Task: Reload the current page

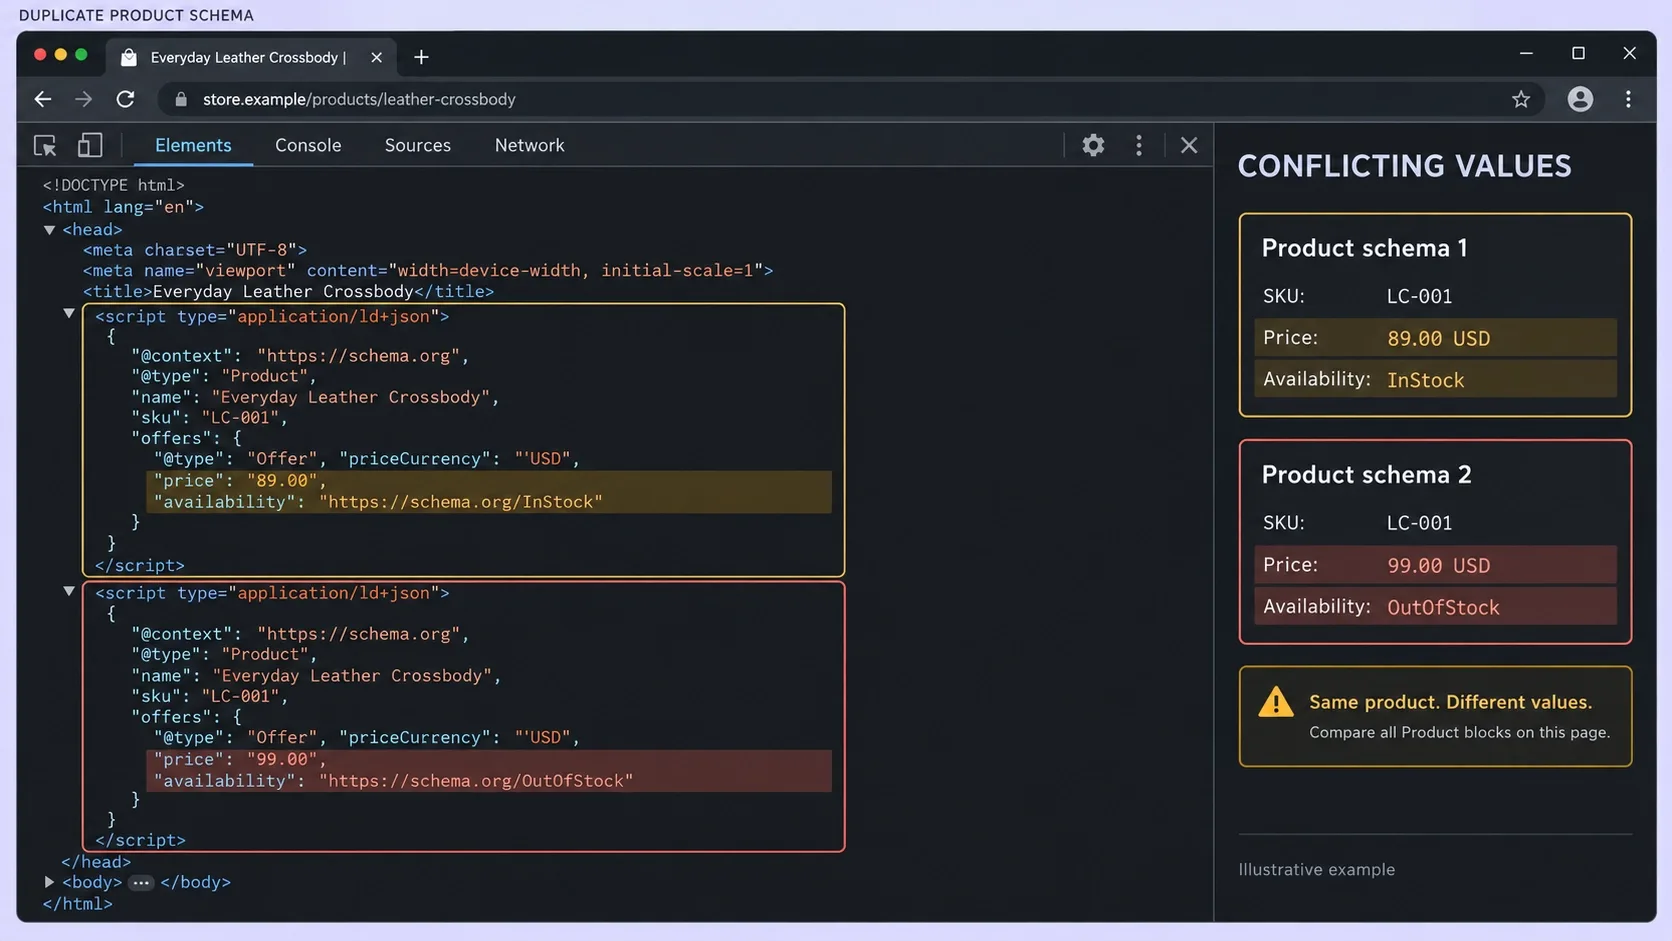Action: pyautogui.click(x=125, y=99)
